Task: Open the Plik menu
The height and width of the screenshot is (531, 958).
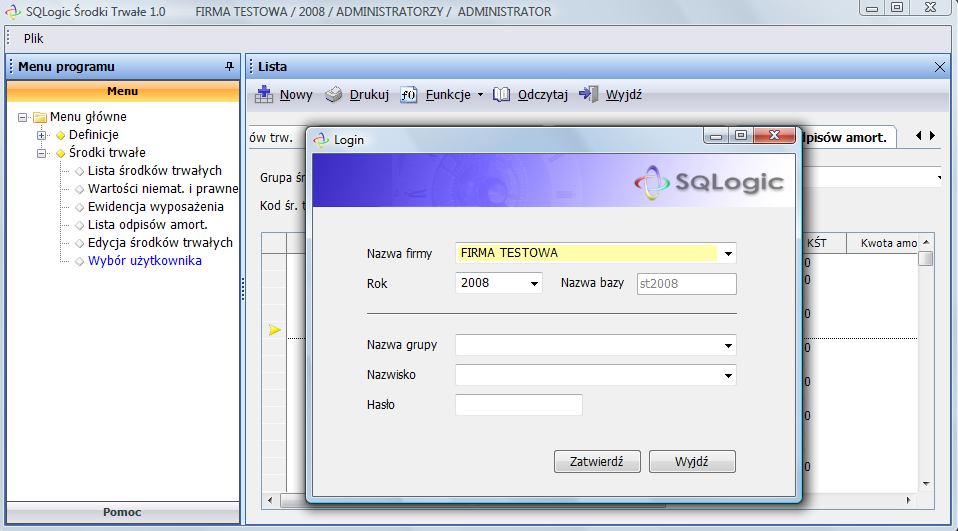Action: click(x=34, y=38)
